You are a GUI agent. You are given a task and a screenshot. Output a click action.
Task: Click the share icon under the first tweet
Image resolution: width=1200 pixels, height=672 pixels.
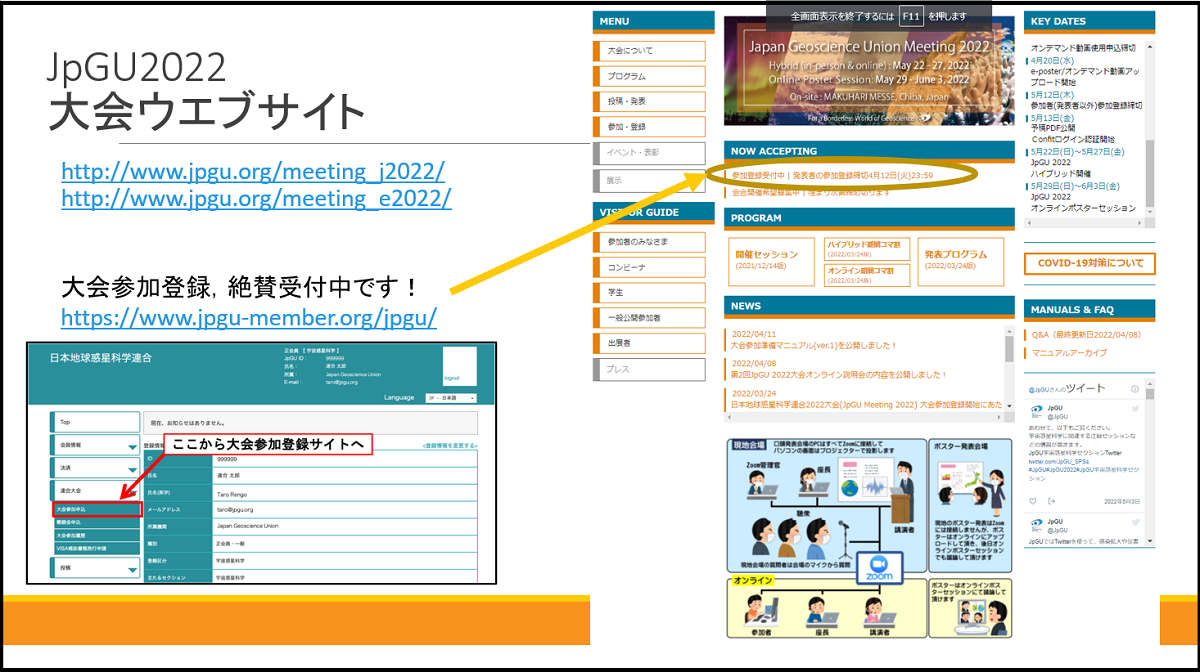pyautogui.click(x=1052, y=501)
